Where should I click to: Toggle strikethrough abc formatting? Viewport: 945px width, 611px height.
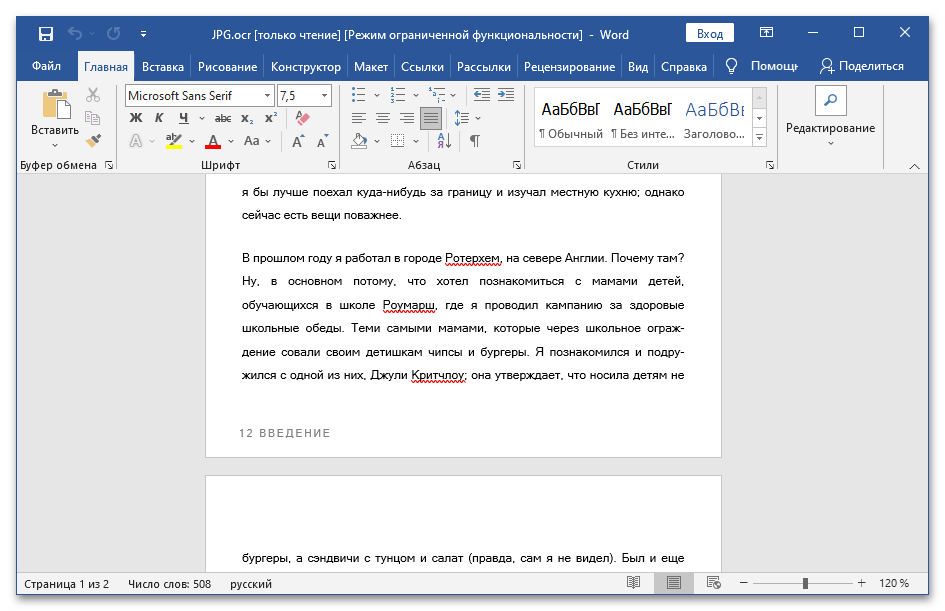coord(223,118)
